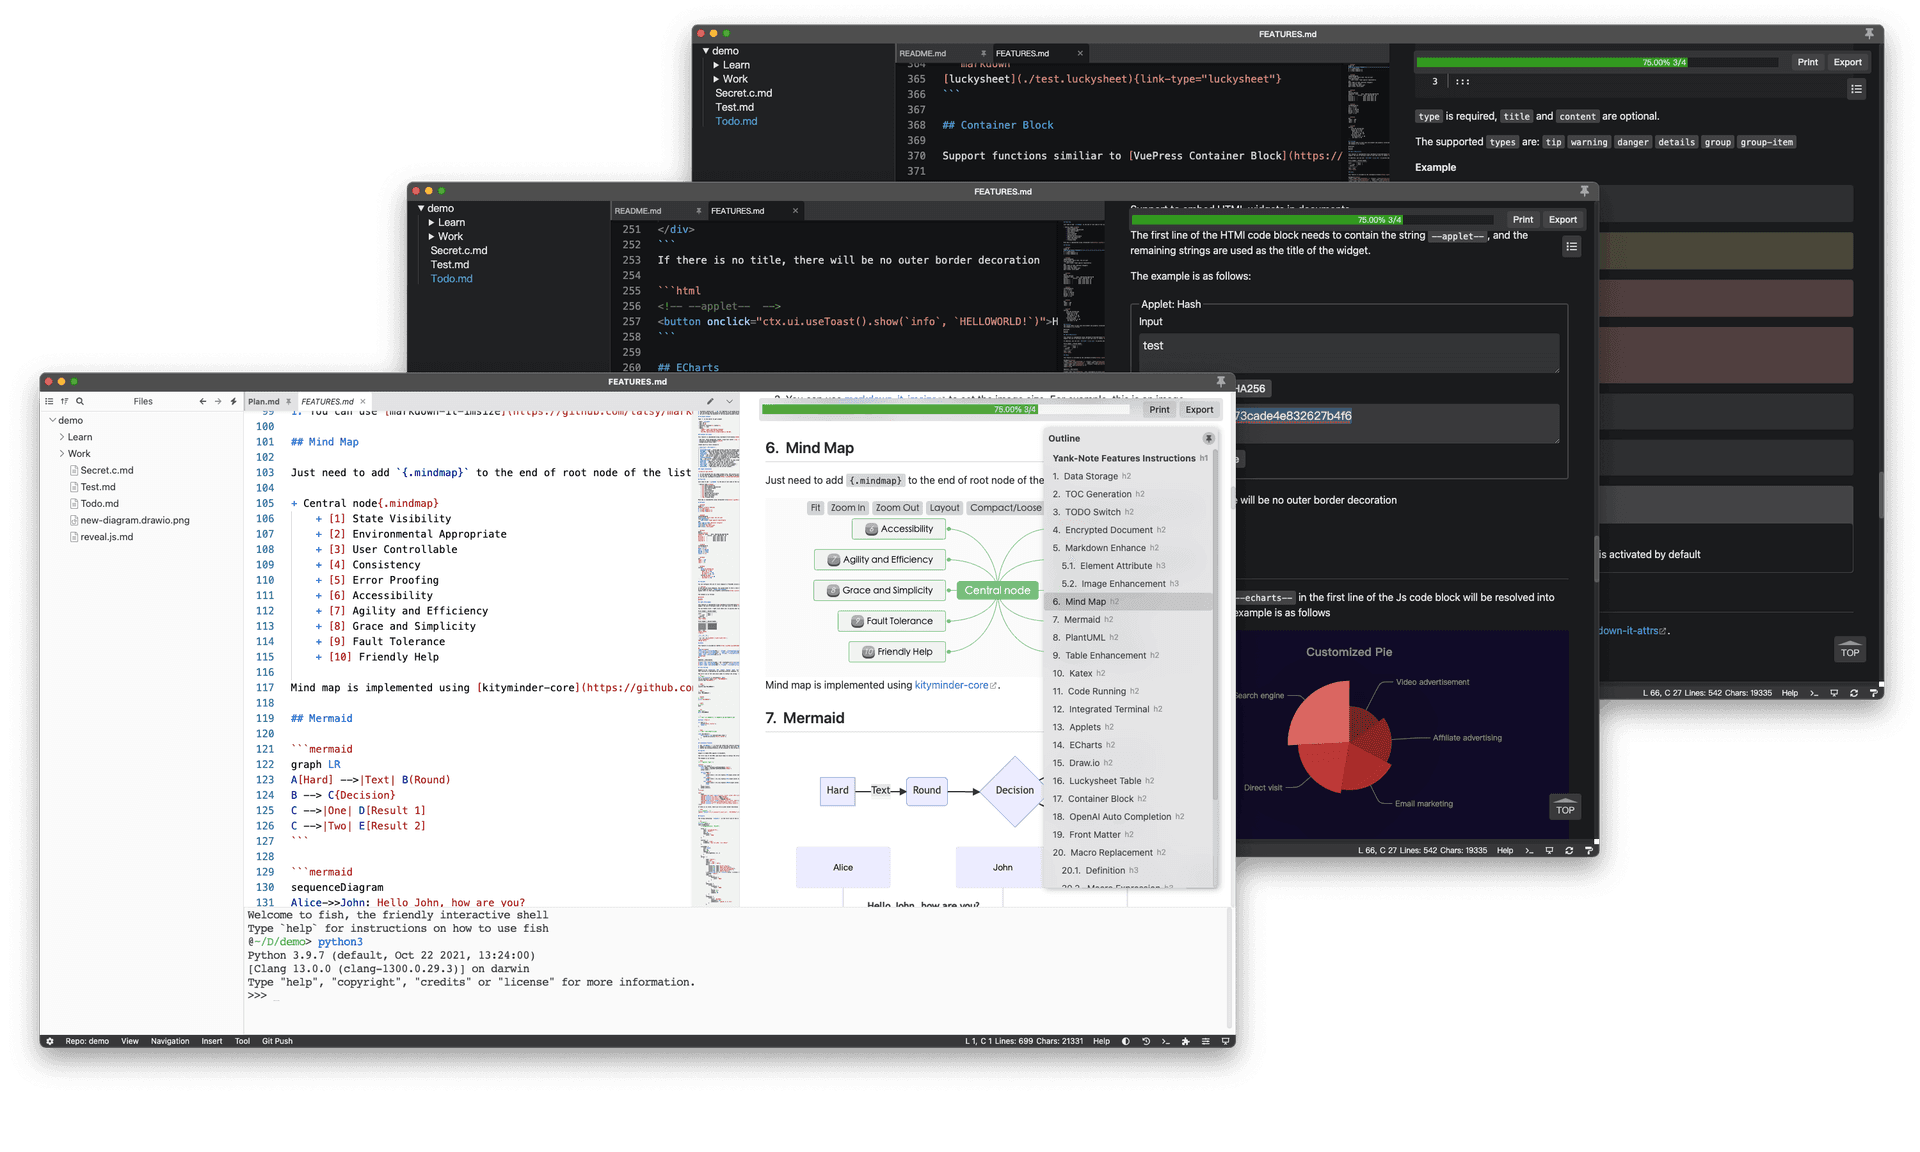The image size is (1920, 1152).
Task: Click the green 75% progress bar in front preview
Action: click(900, 409)
